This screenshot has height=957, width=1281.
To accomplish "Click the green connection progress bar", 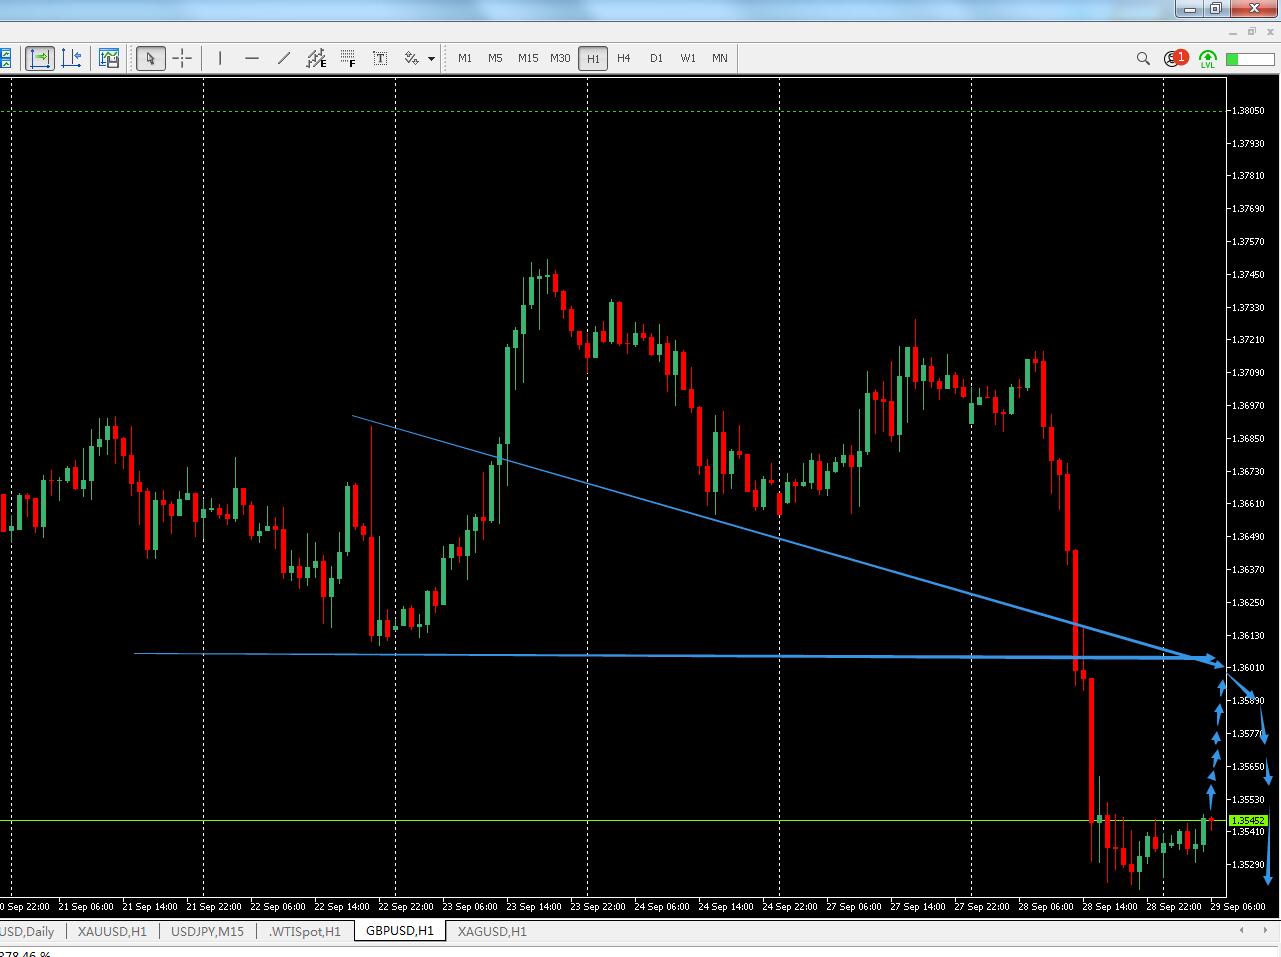I will coord(1250,59).
